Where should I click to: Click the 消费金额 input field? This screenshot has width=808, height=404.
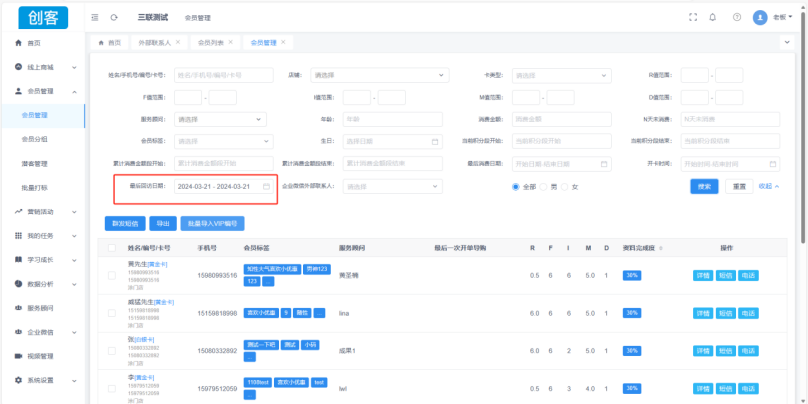click(562, 120)
